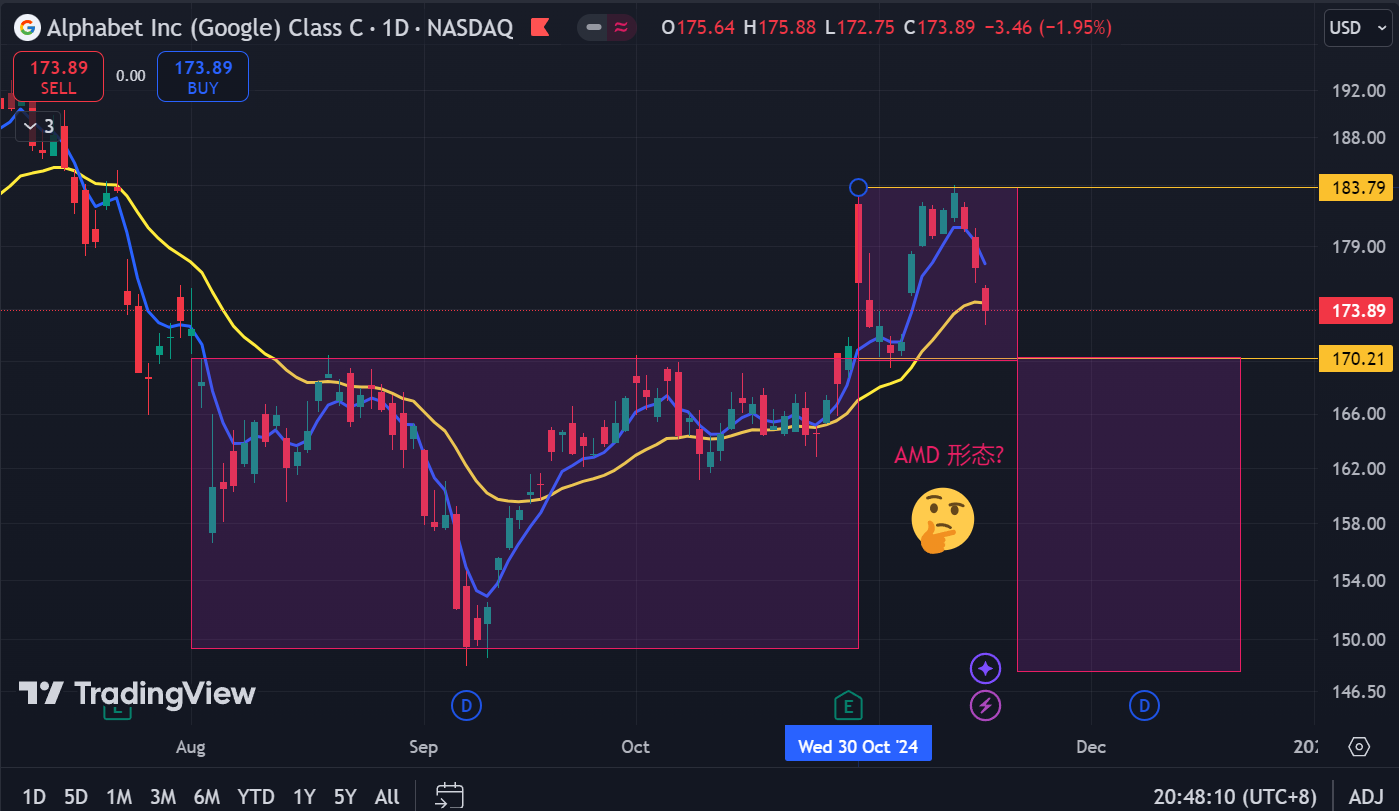Open the December dividend D marker

1144,707
